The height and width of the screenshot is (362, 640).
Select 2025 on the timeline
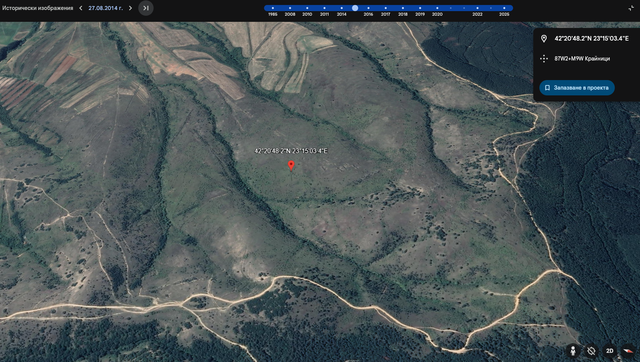coord(504,8)
